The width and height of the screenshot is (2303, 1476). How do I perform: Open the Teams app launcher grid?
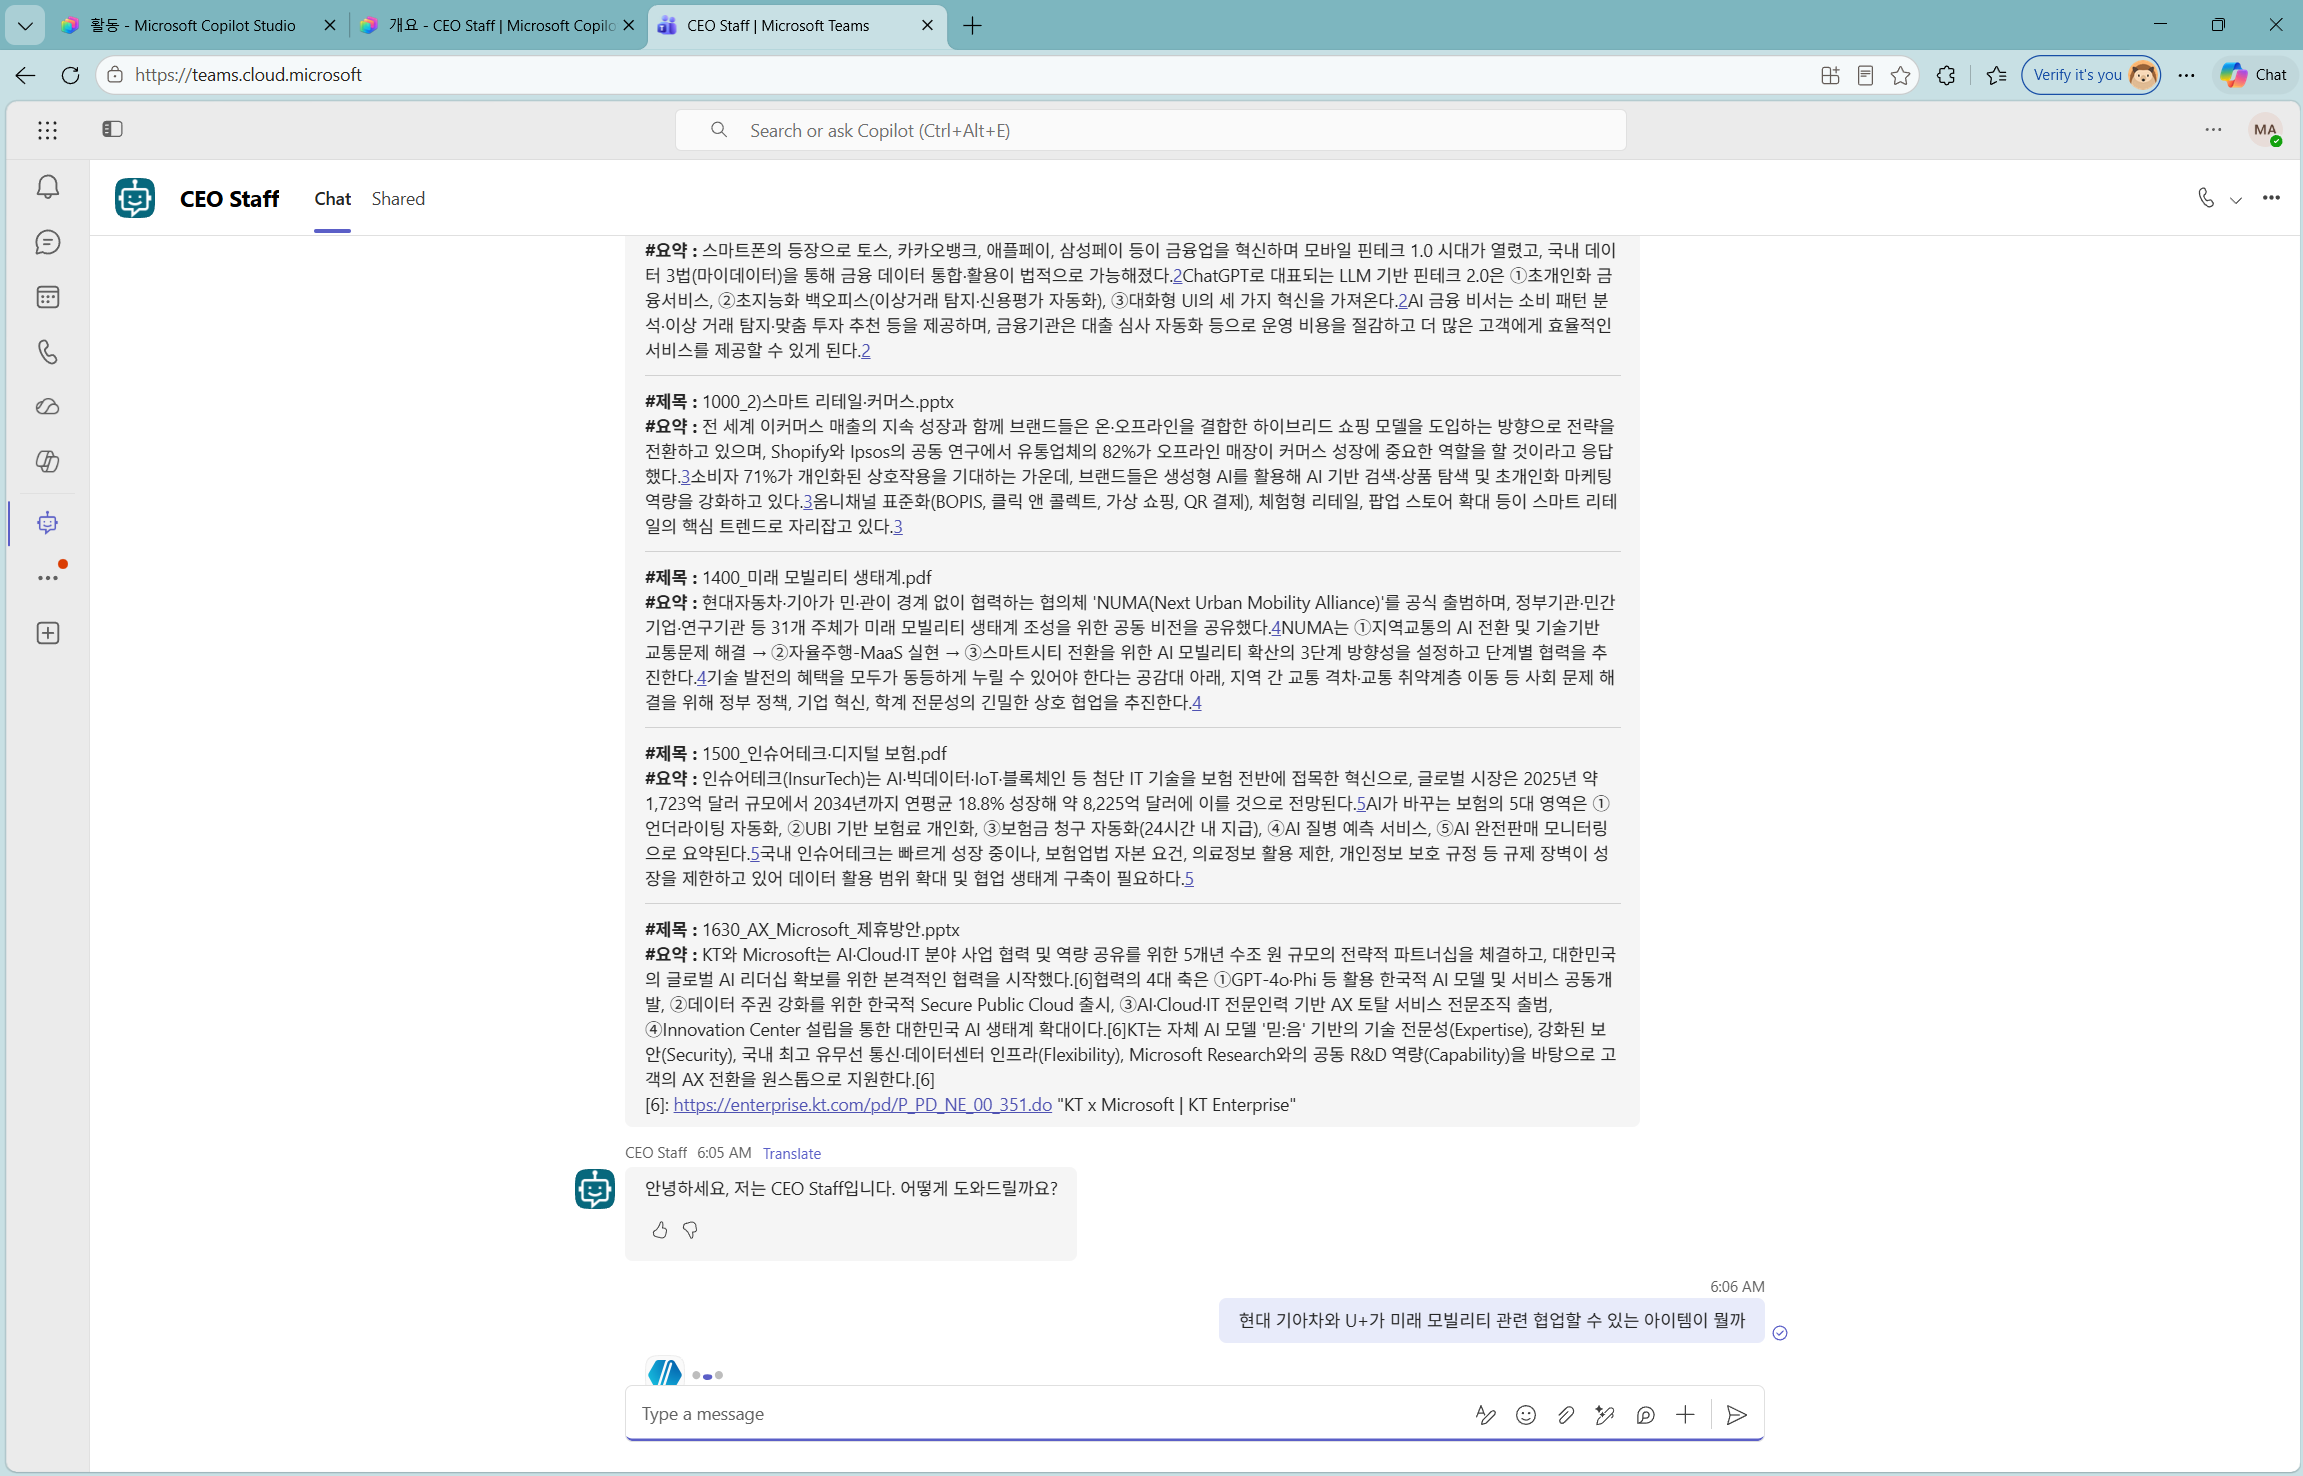click(47, 130)
